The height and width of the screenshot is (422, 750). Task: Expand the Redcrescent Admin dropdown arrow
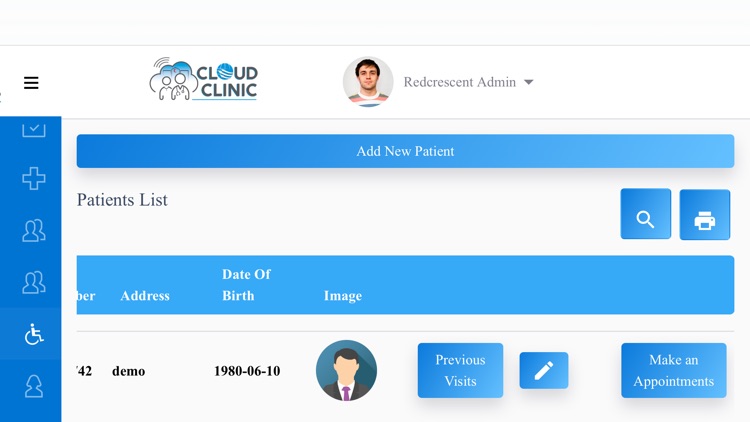pyautogui.click(x=529, y=82)
